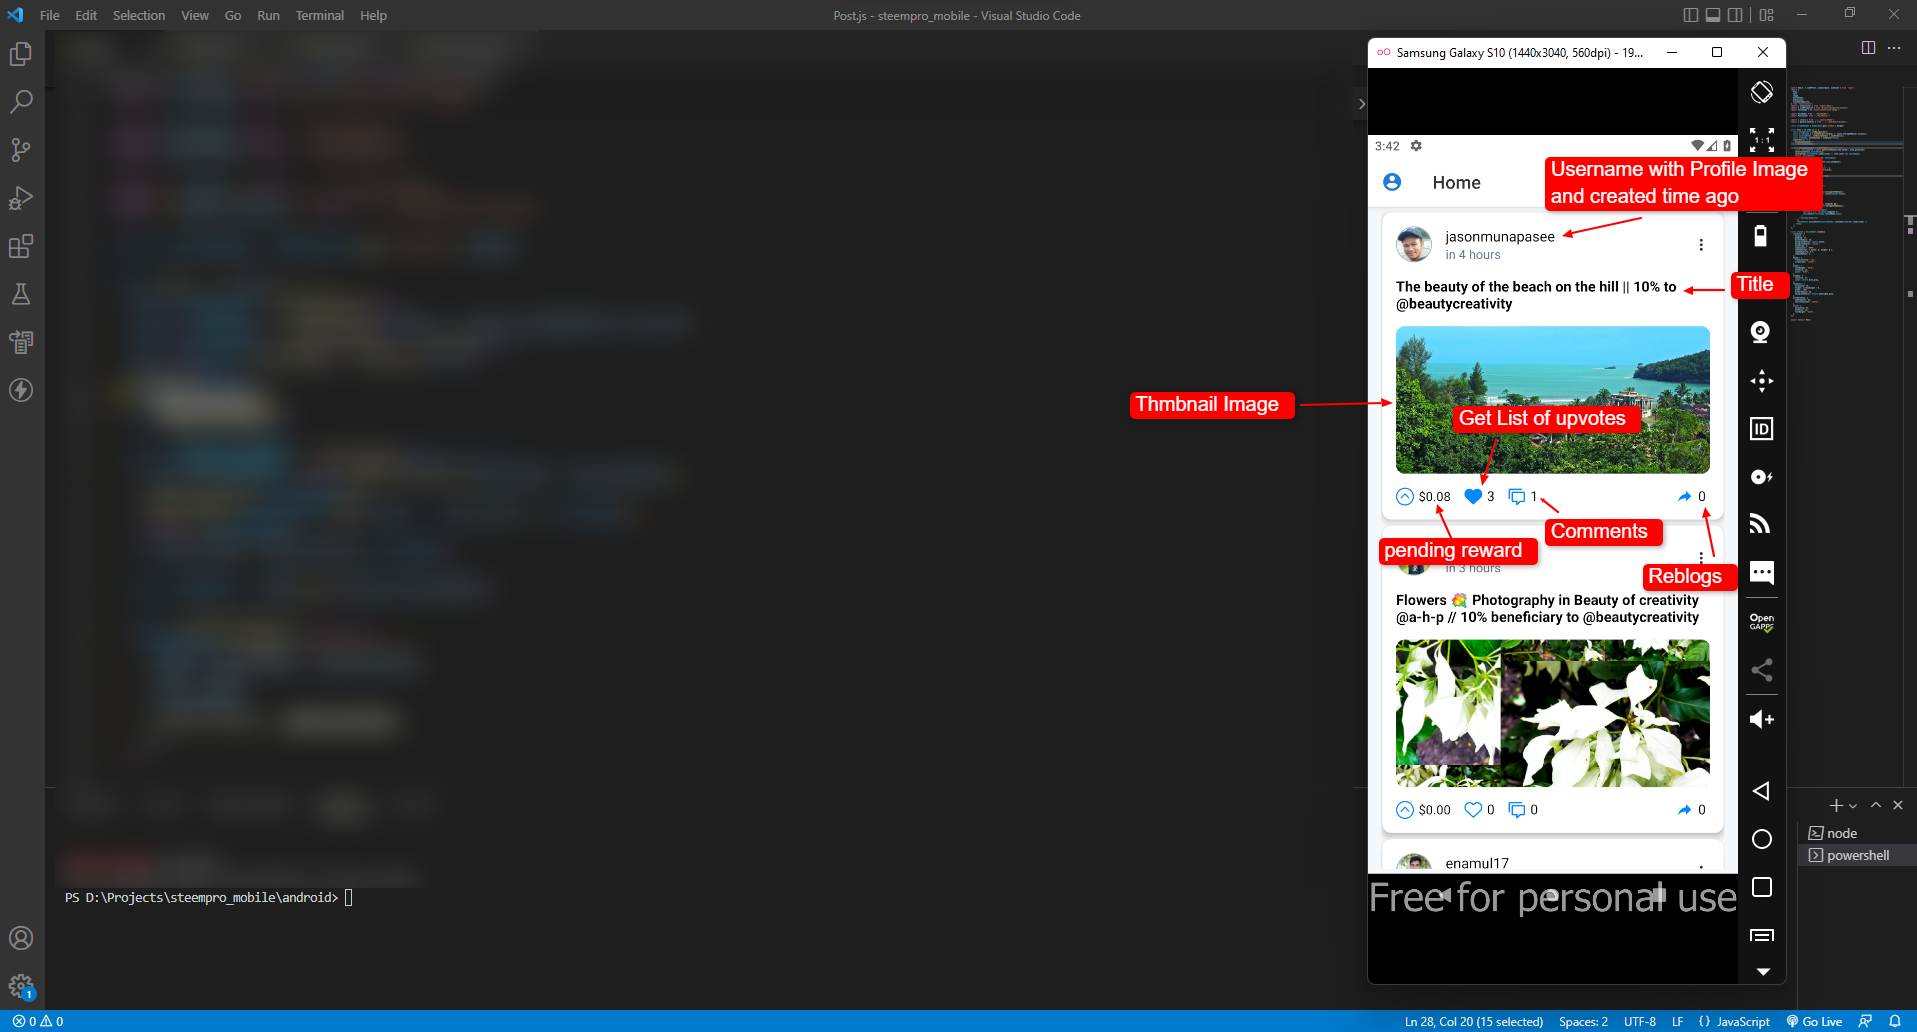Open the View menu
Viewport: 1917px width, 1032px height.
coord(195,15)
